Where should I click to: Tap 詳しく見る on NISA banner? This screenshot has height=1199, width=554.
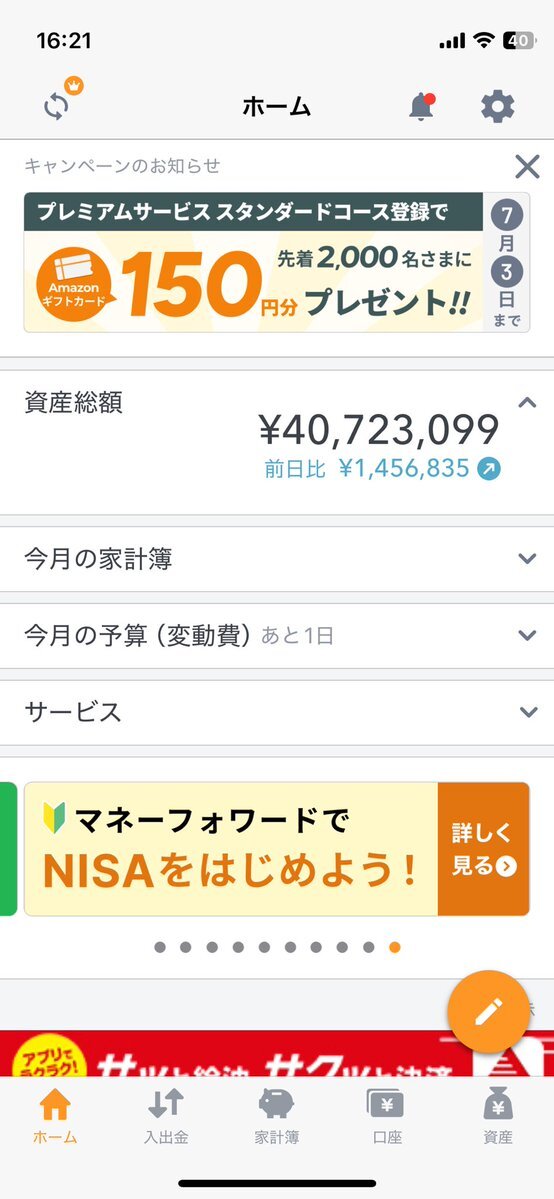[484, 849]
